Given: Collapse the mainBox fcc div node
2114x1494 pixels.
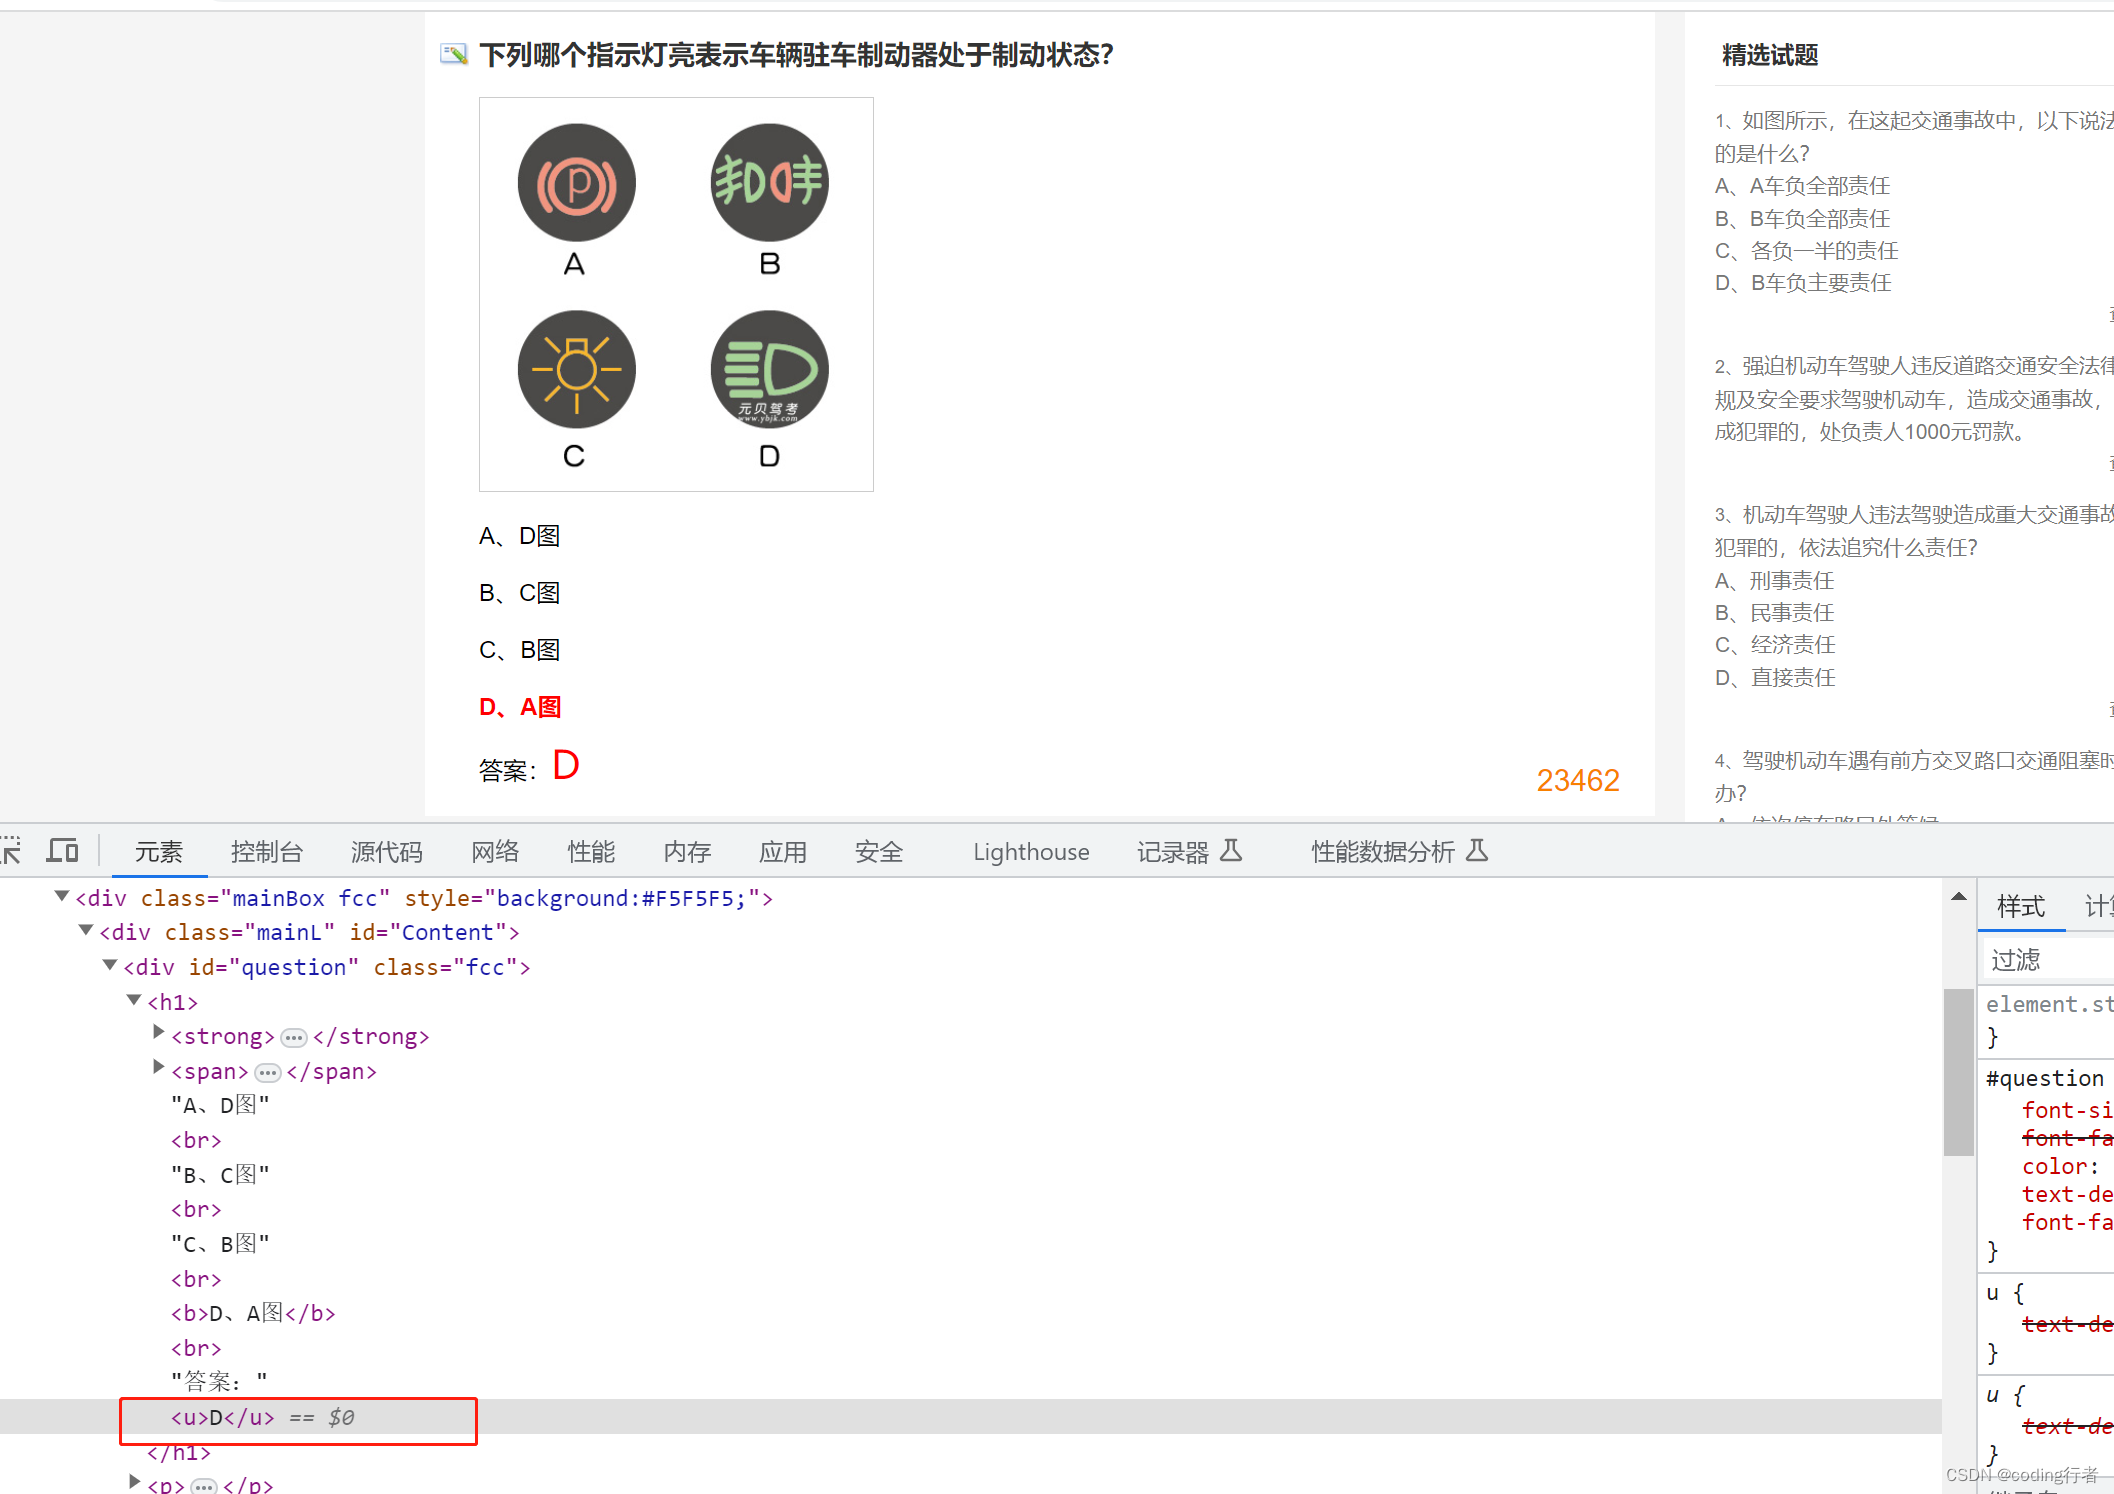Looking at the screenshot, I should pos(61,895).
